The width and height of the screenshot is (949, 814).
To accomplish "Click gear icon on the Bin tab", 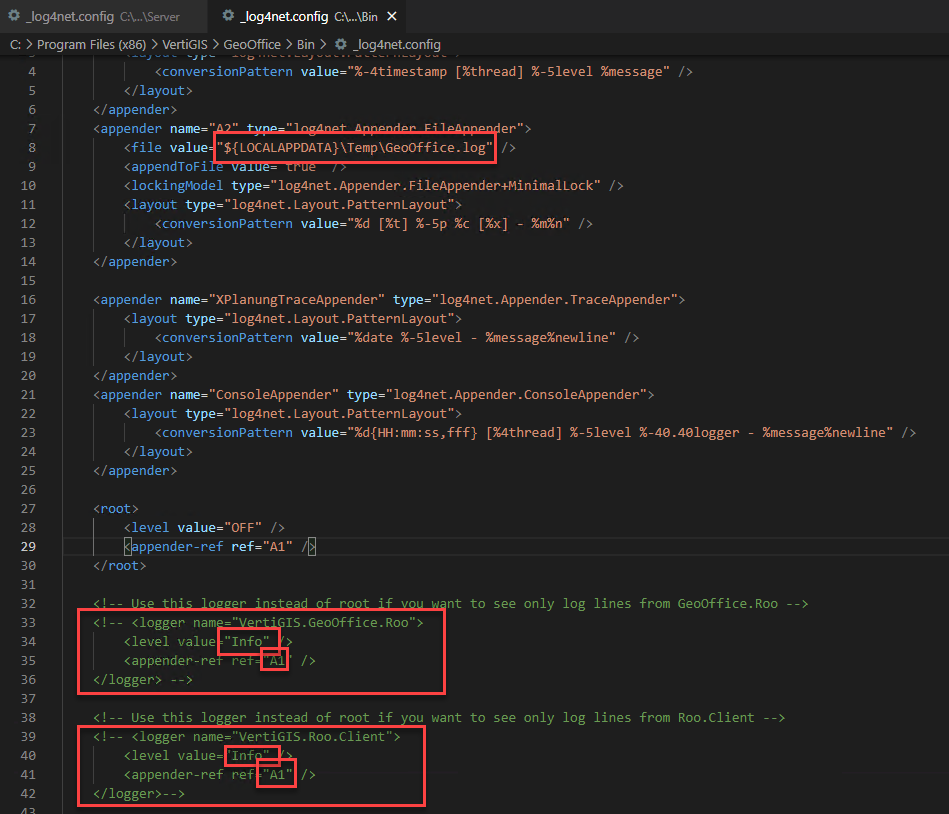I will pyautogui.click(x=228, y=16).
